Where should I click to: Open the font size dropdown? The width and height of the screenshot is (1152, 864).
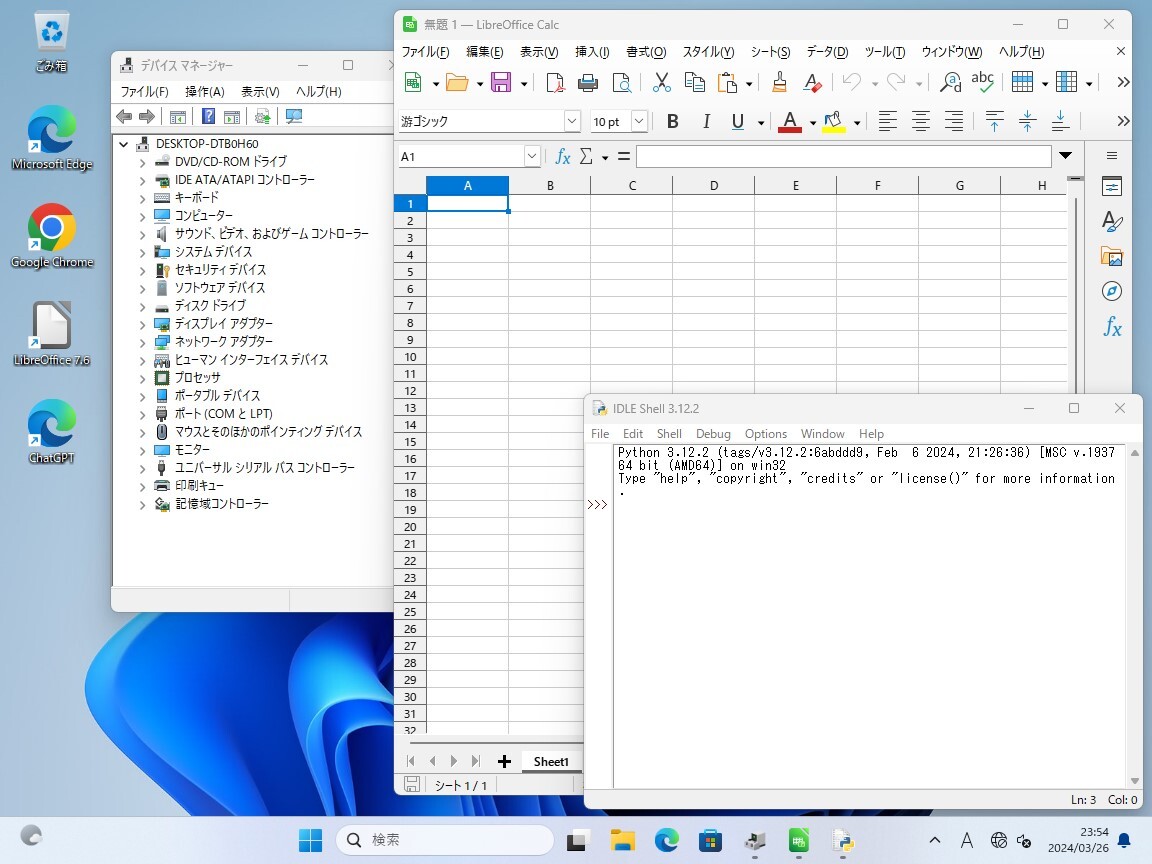(x=639, y=120)
